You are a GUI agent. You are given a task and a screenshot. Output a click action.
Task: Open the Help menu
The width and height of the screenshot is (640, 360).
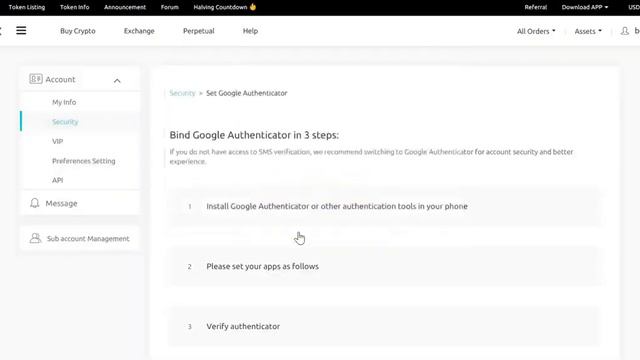[x=250, y=31]
